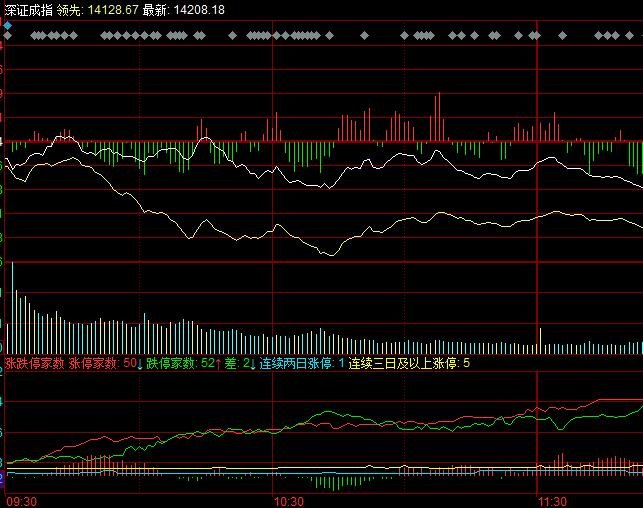Click the blue diamond icon under 深证成指
Screen dimensions: 643x508
7,24
